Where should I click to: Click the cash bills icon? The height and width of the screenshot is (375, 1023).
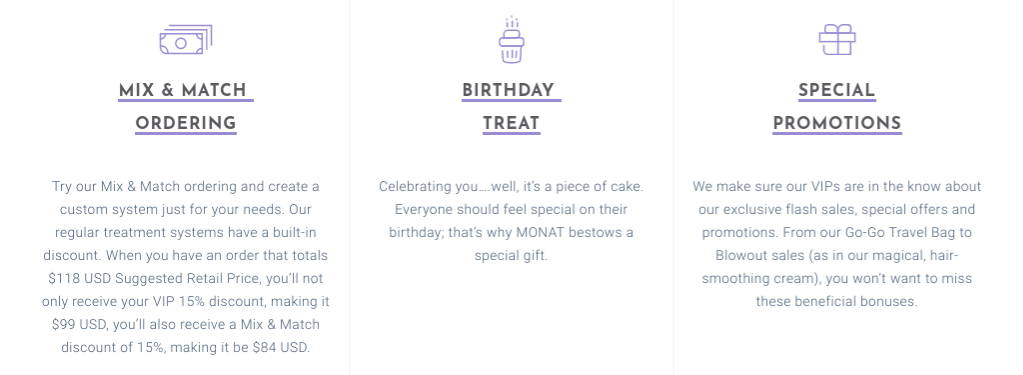(186, 39)
